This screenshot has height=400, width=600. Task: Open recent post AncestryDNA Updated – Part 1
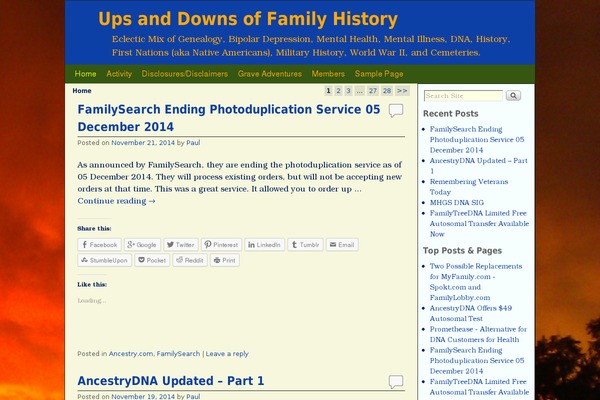click(x=478, y=166)
